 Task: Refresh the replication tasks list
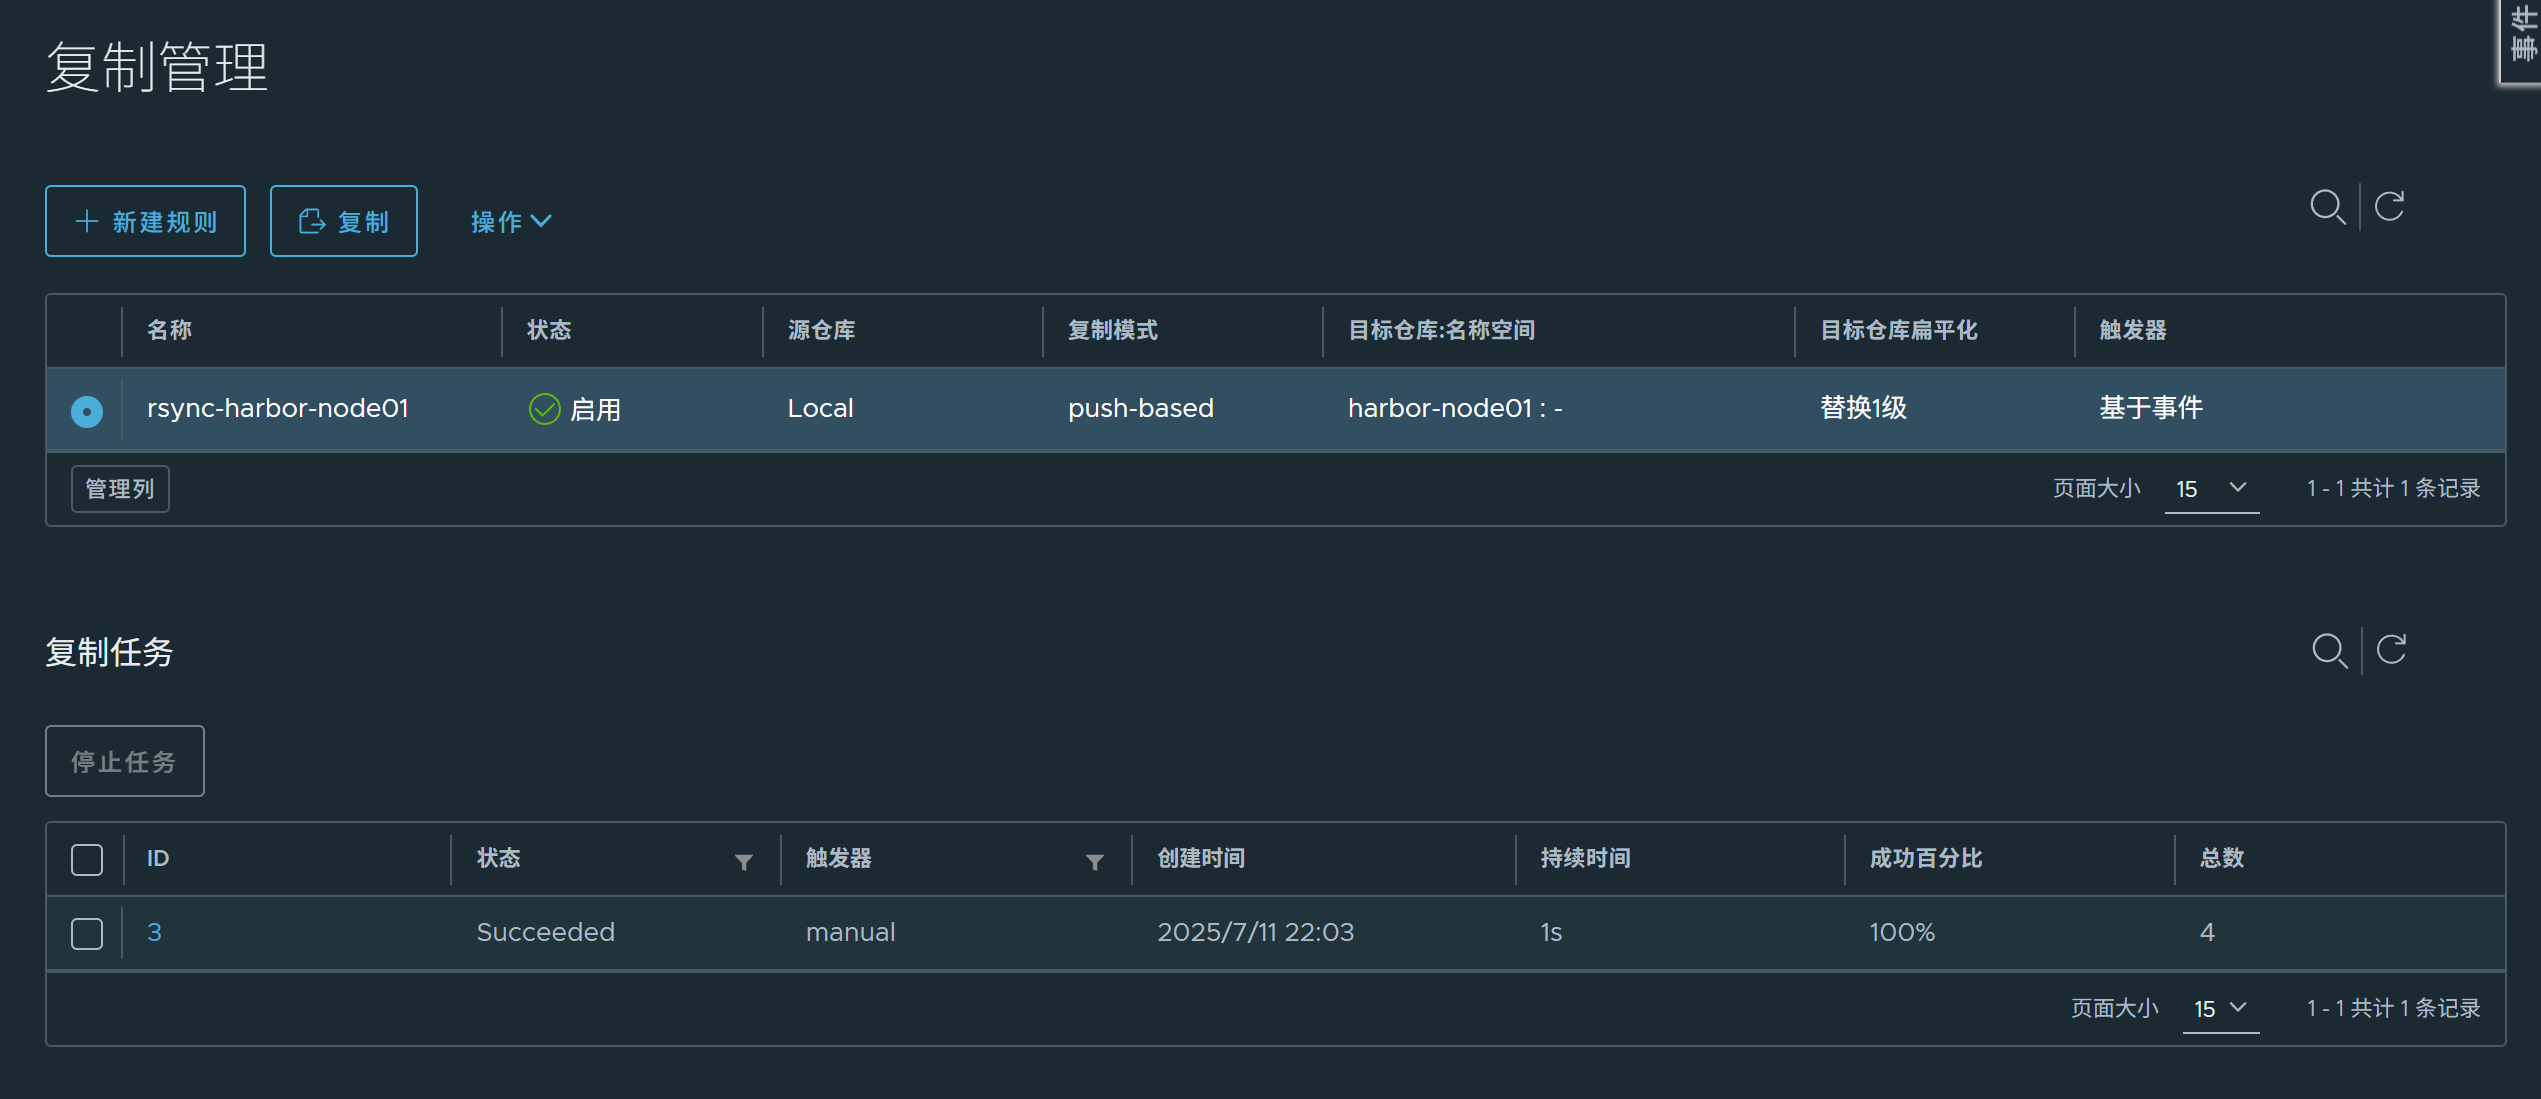[2391, 650]
